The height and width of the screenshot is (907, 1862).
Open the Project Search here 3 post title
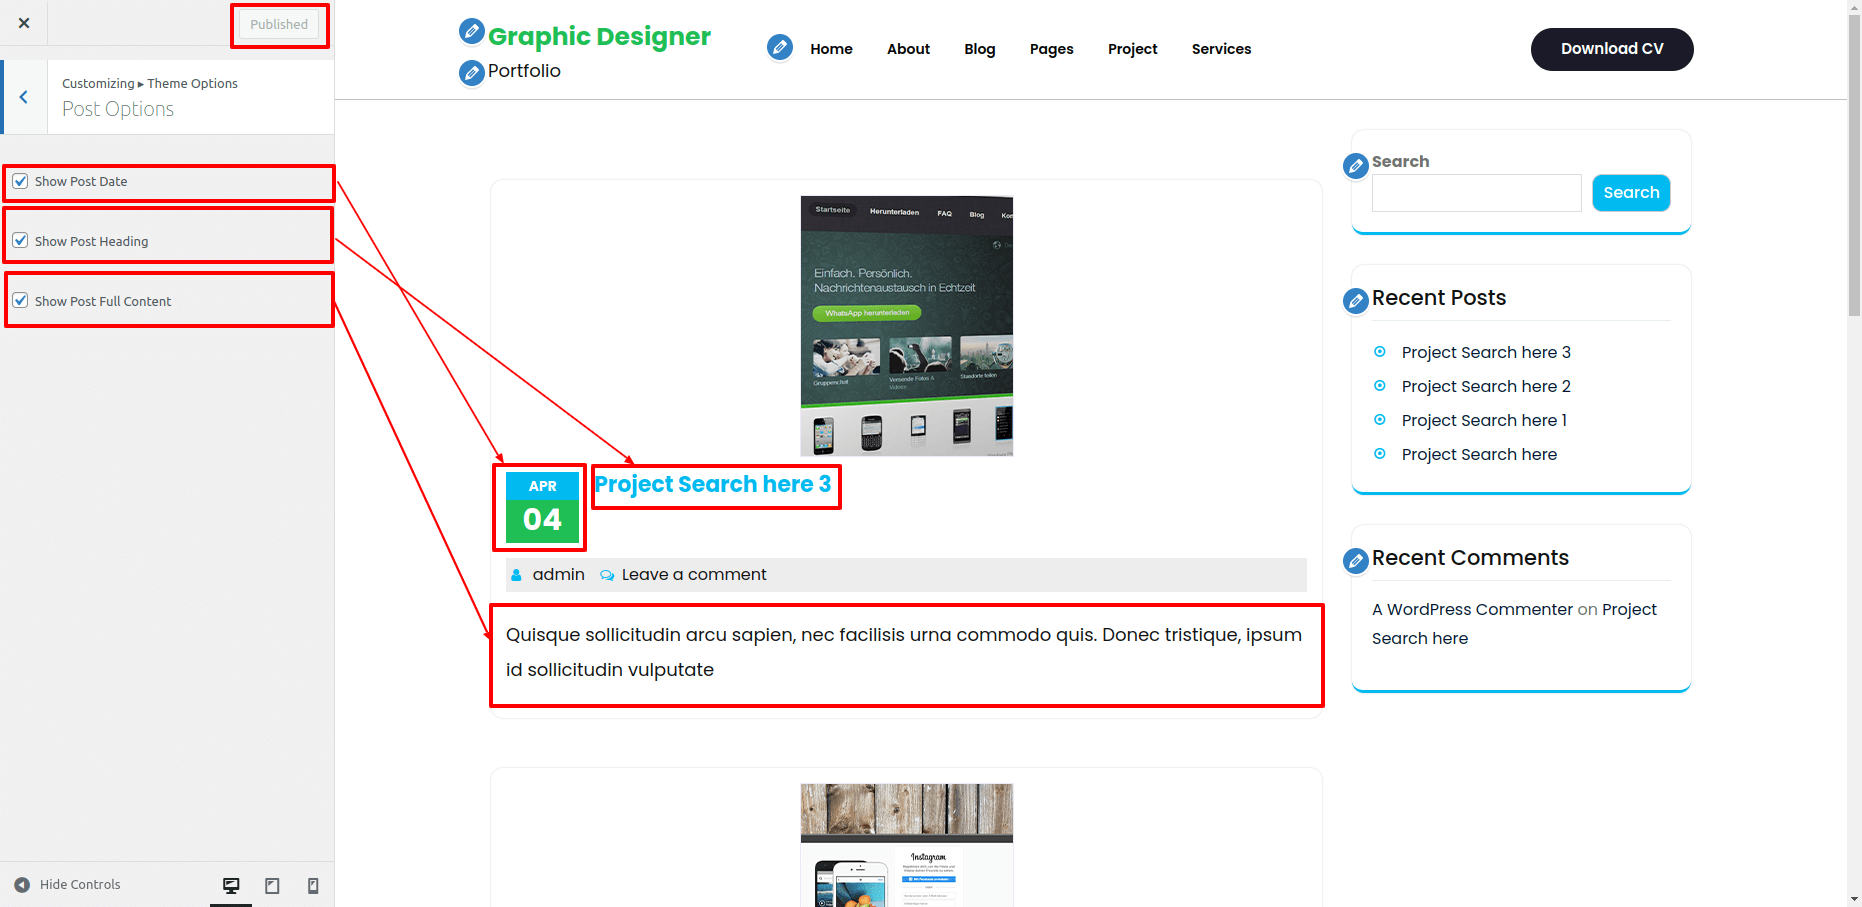713,485
